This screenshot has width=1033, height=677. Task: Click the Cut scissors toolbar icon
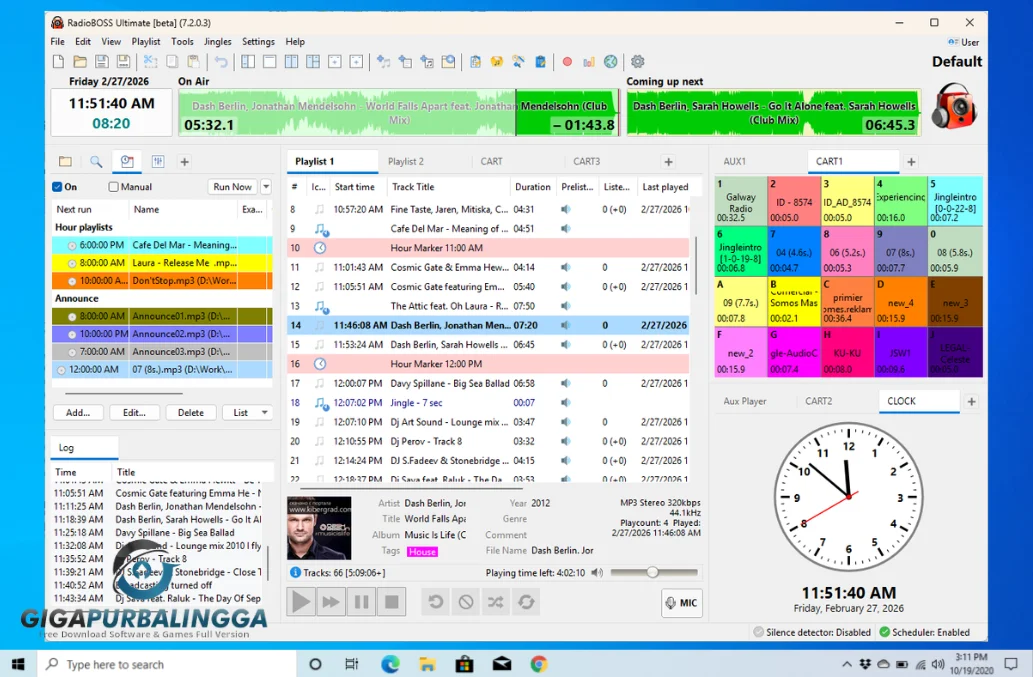click(151, 62)
